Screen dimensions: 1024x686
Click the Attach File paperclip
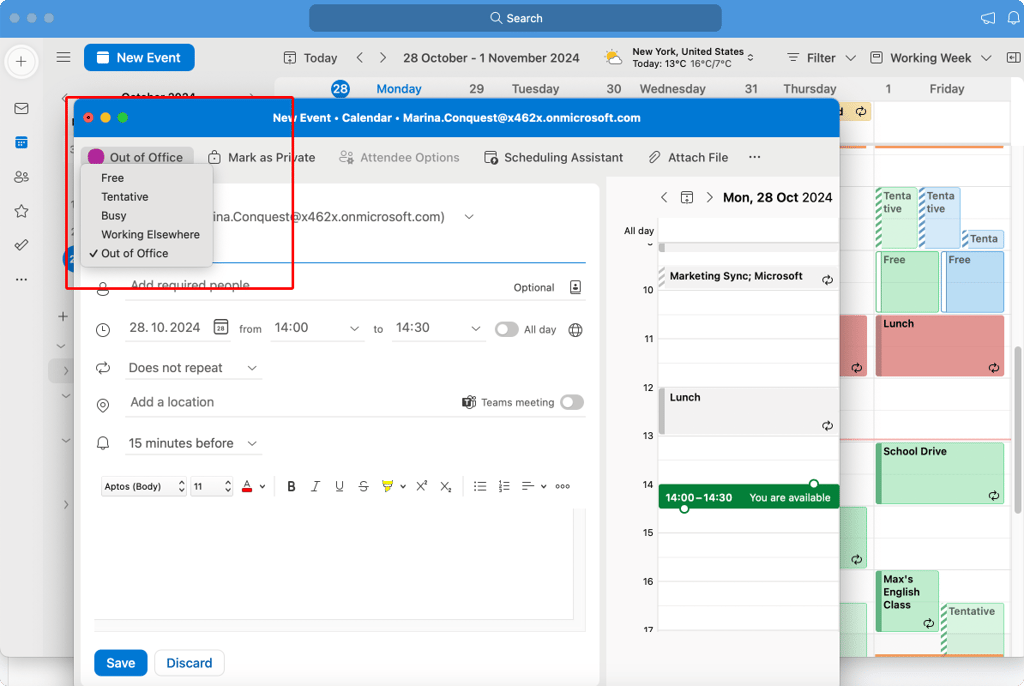coord(688,157)
